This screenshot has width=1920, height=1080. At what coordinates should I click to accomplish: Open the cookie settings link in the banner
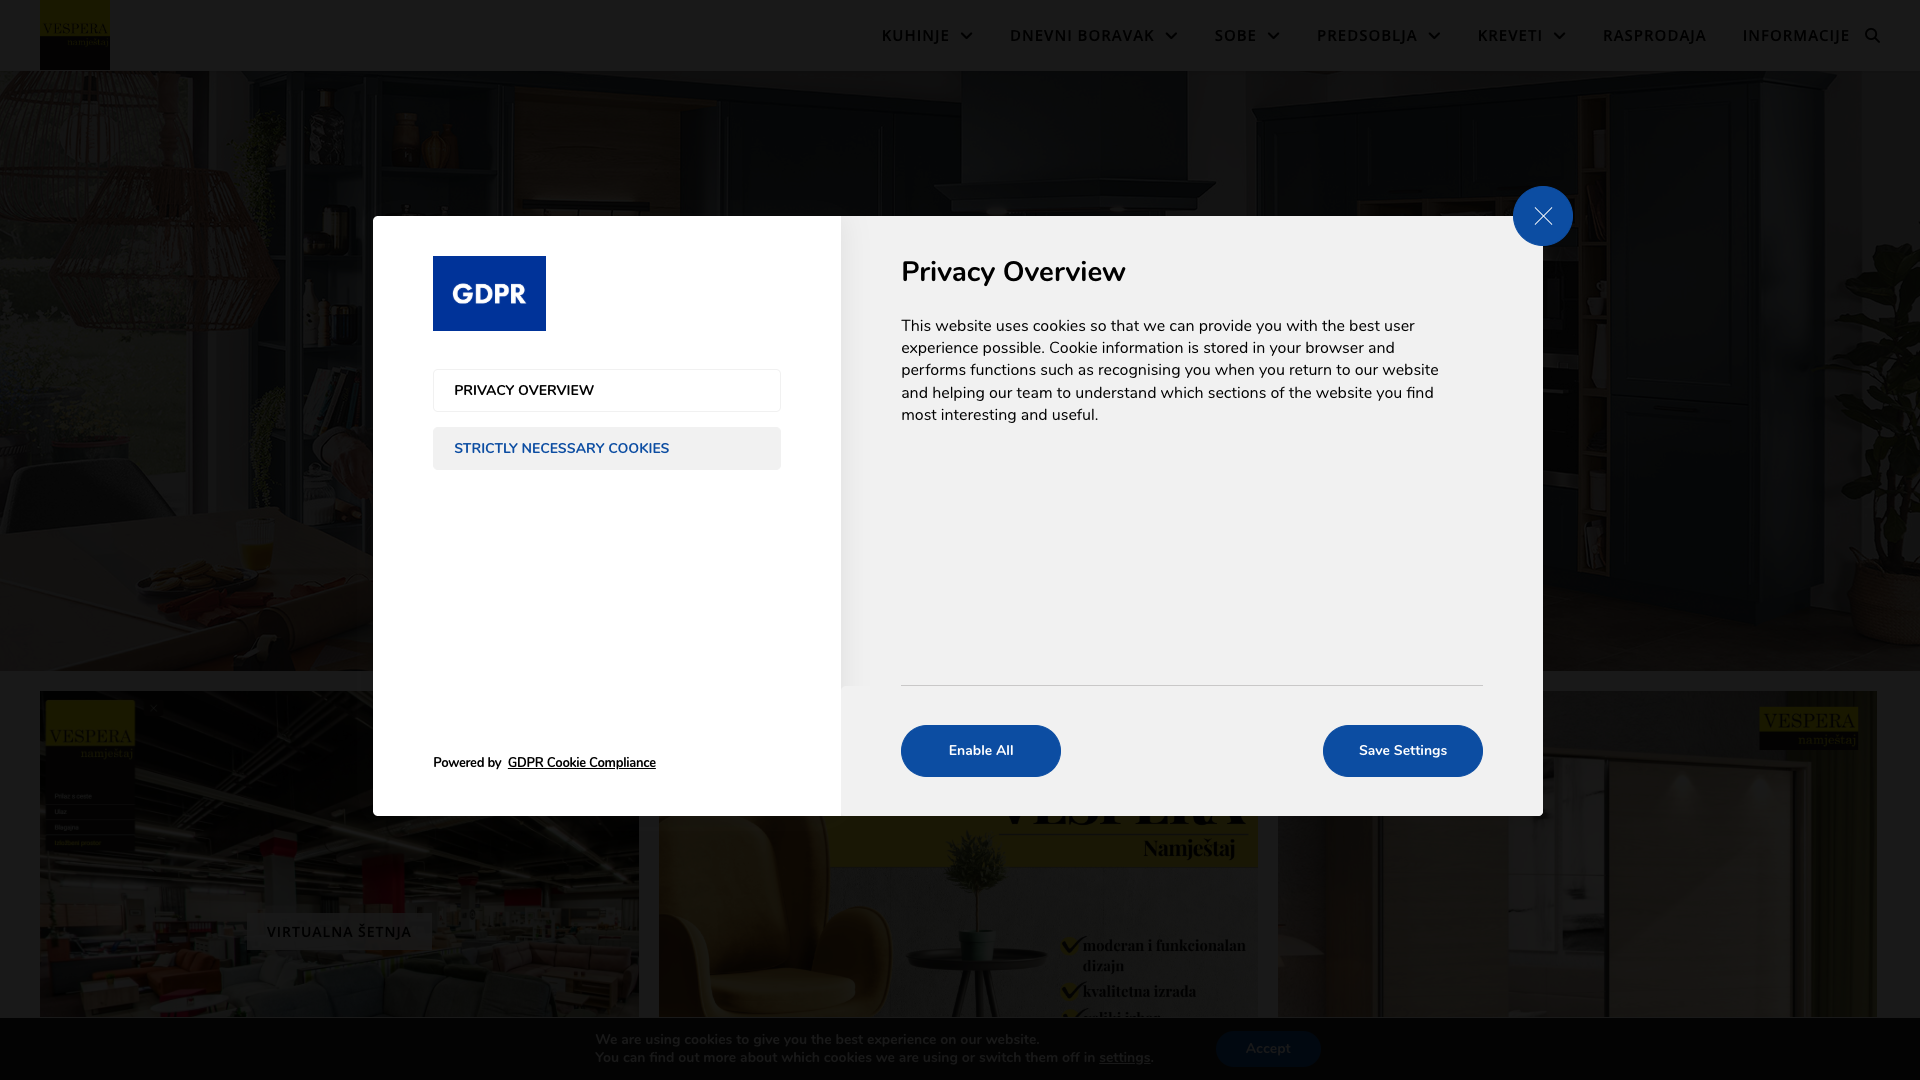pos(1124,1058)
